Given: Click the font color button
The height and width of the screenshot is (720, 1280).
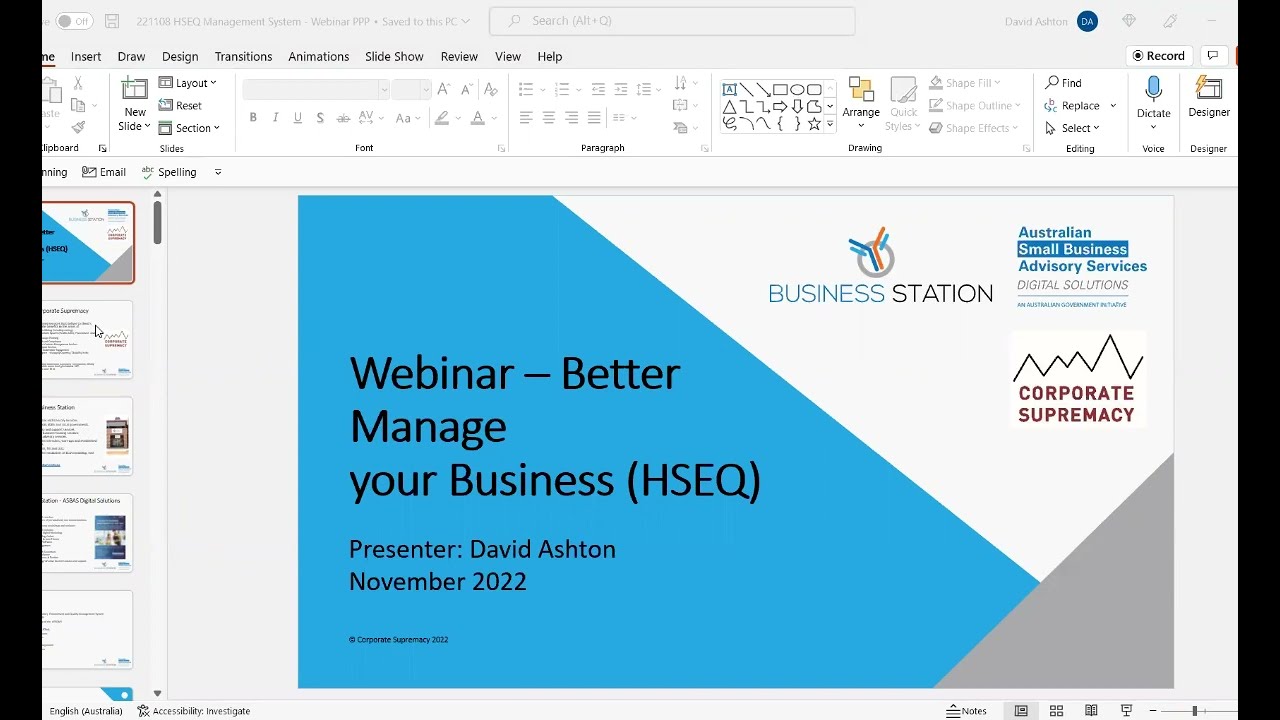Looking at the screenshot, I should [478, 118].
